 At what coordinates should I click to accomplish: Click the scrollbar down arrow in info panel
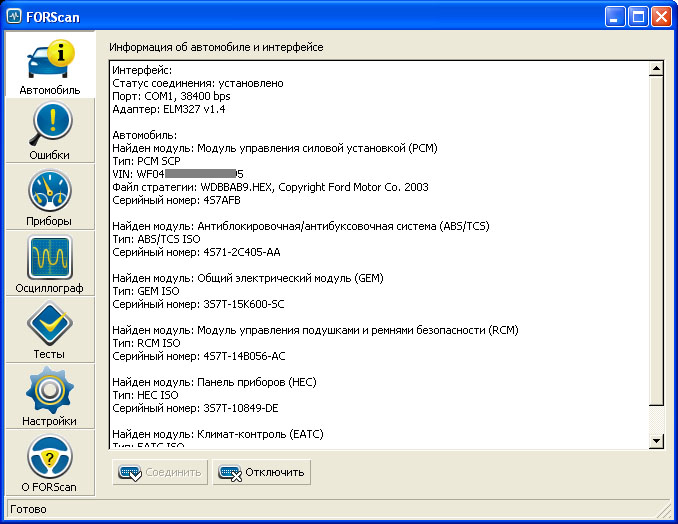pos(657,440)
